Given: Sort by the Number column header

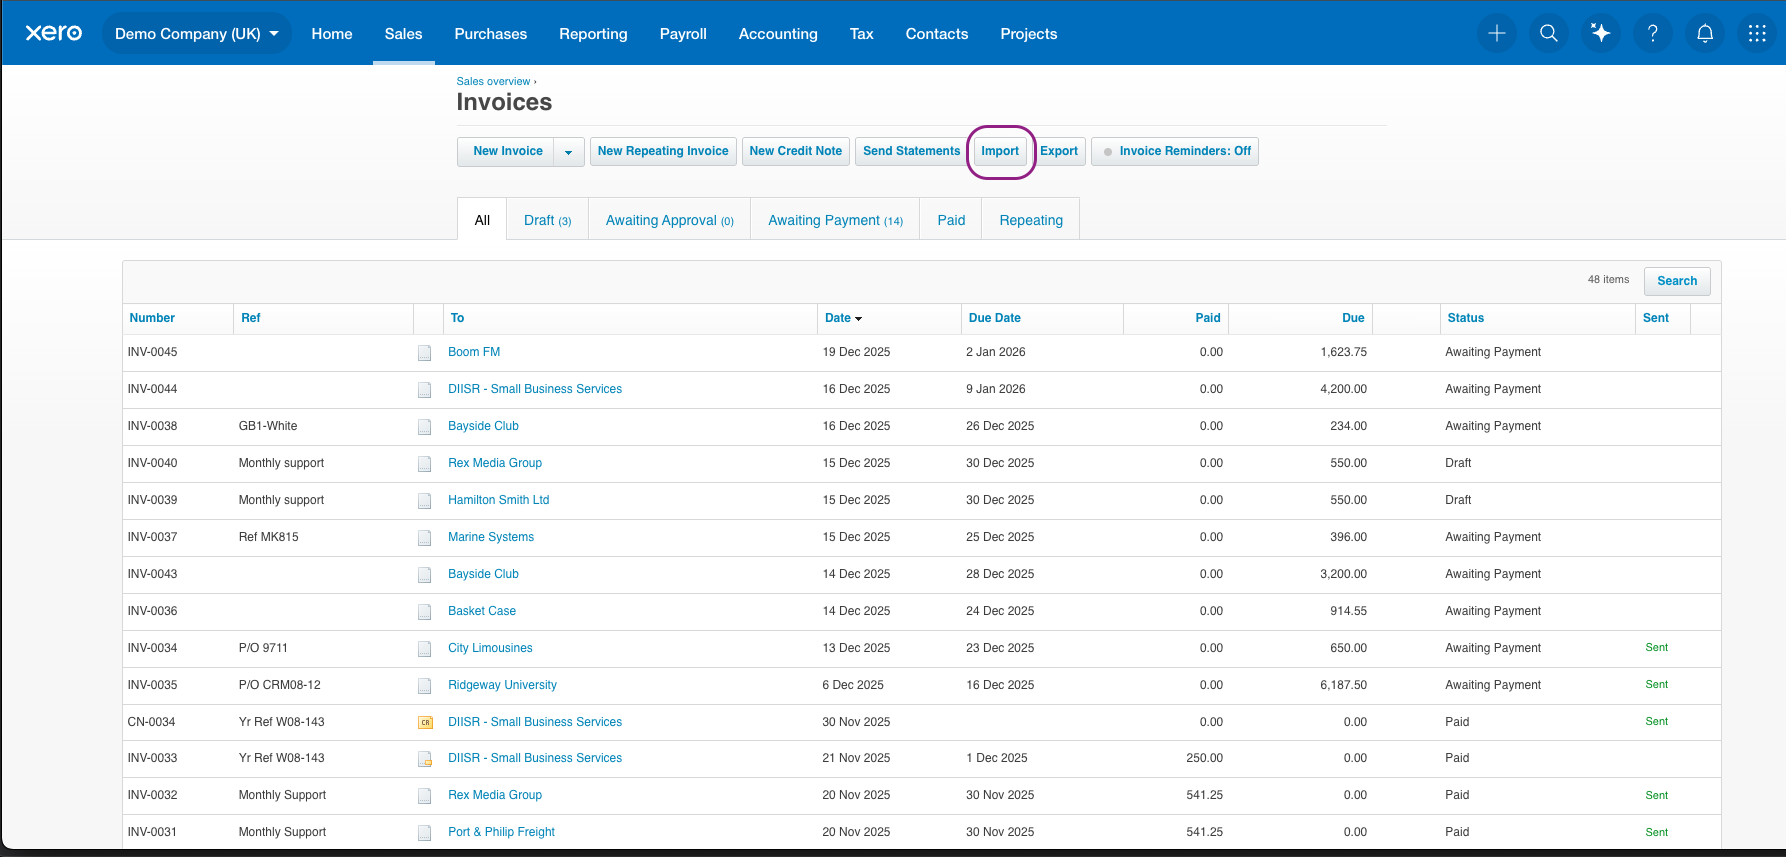Looking at the screenshot, I should point(152,318).
